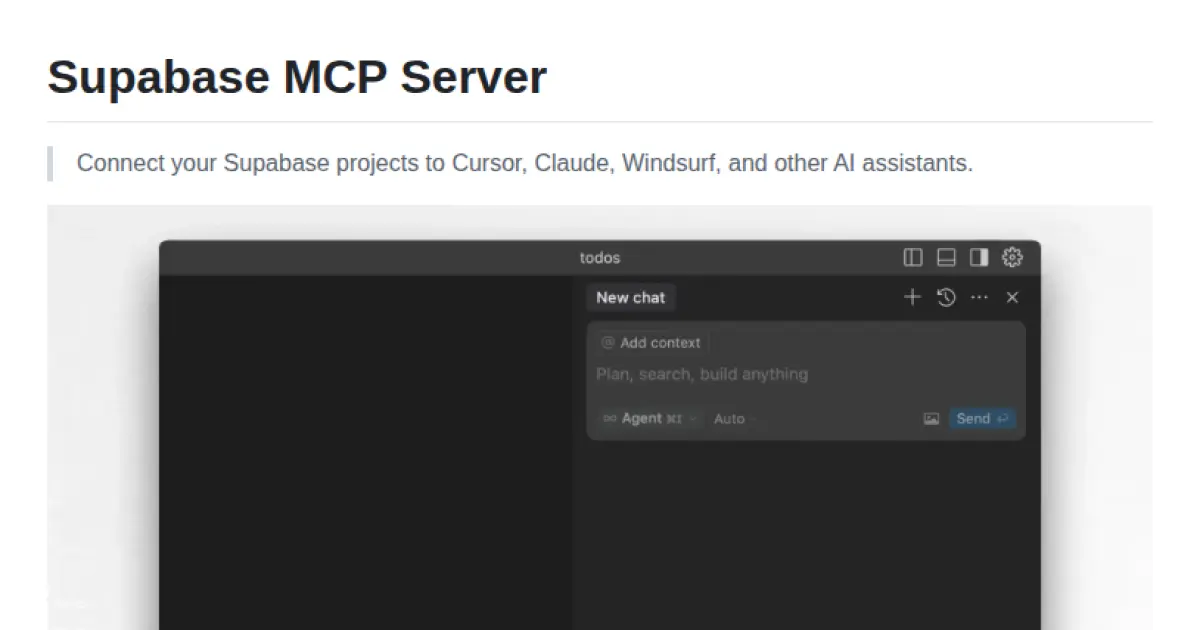
Task: Open Cursor settings via the gear icon
Action: (1013, 257)
